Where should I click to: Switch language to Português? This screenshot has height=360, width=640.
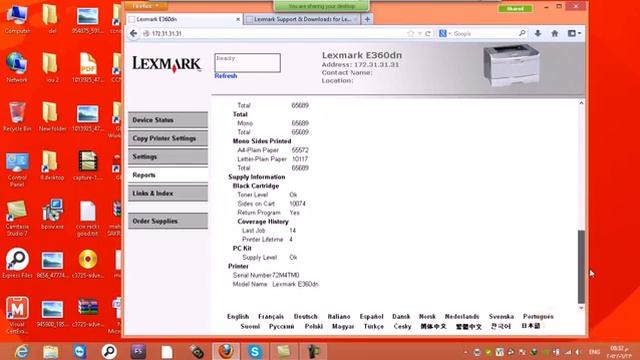tap(538, 316)
